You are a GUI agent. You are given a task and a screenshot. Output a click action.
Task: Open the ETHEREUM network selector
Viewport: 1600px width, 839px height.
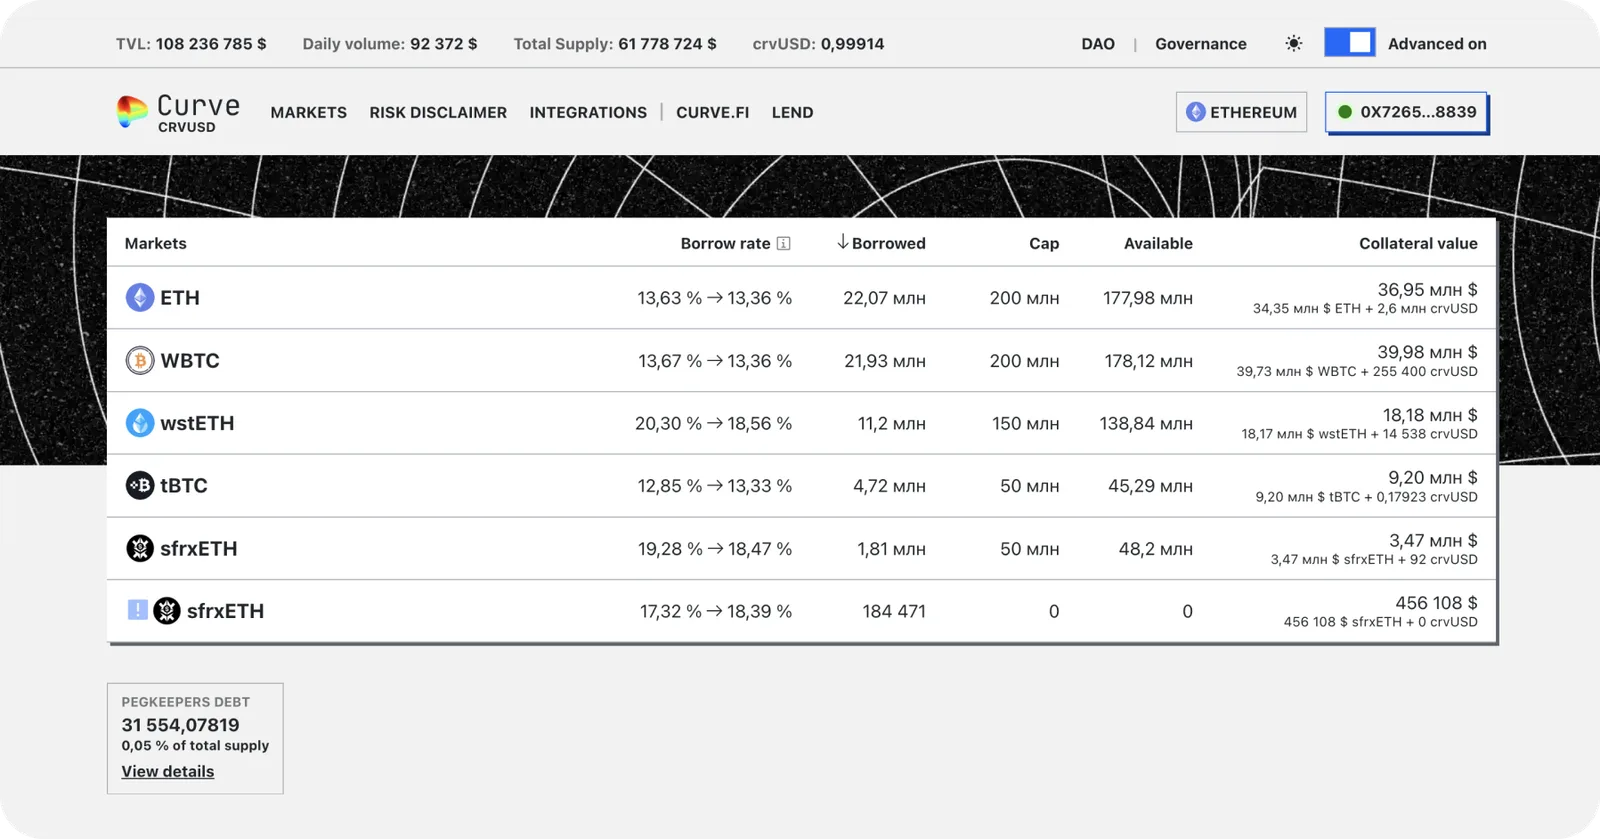[x=1241, y=112]
